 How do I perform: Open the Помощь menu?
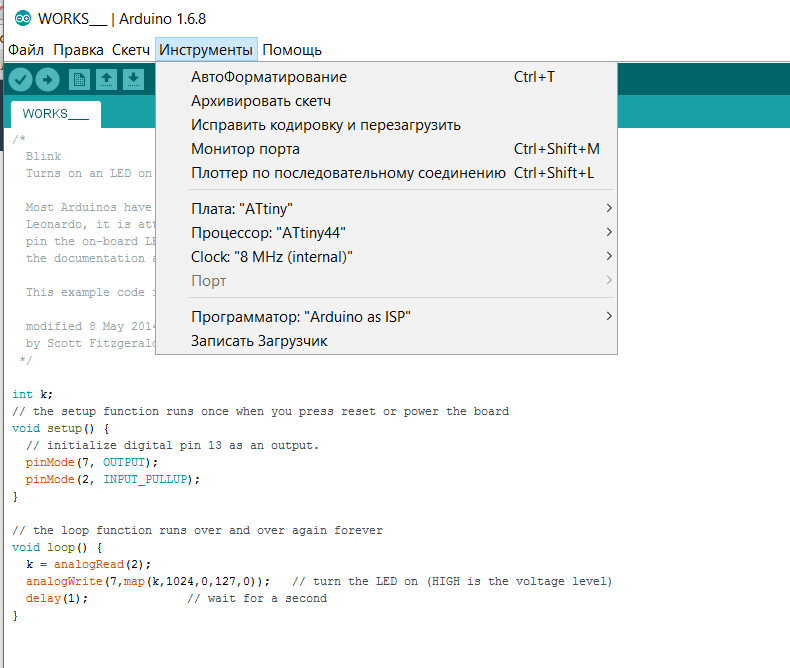click(292, 50)
